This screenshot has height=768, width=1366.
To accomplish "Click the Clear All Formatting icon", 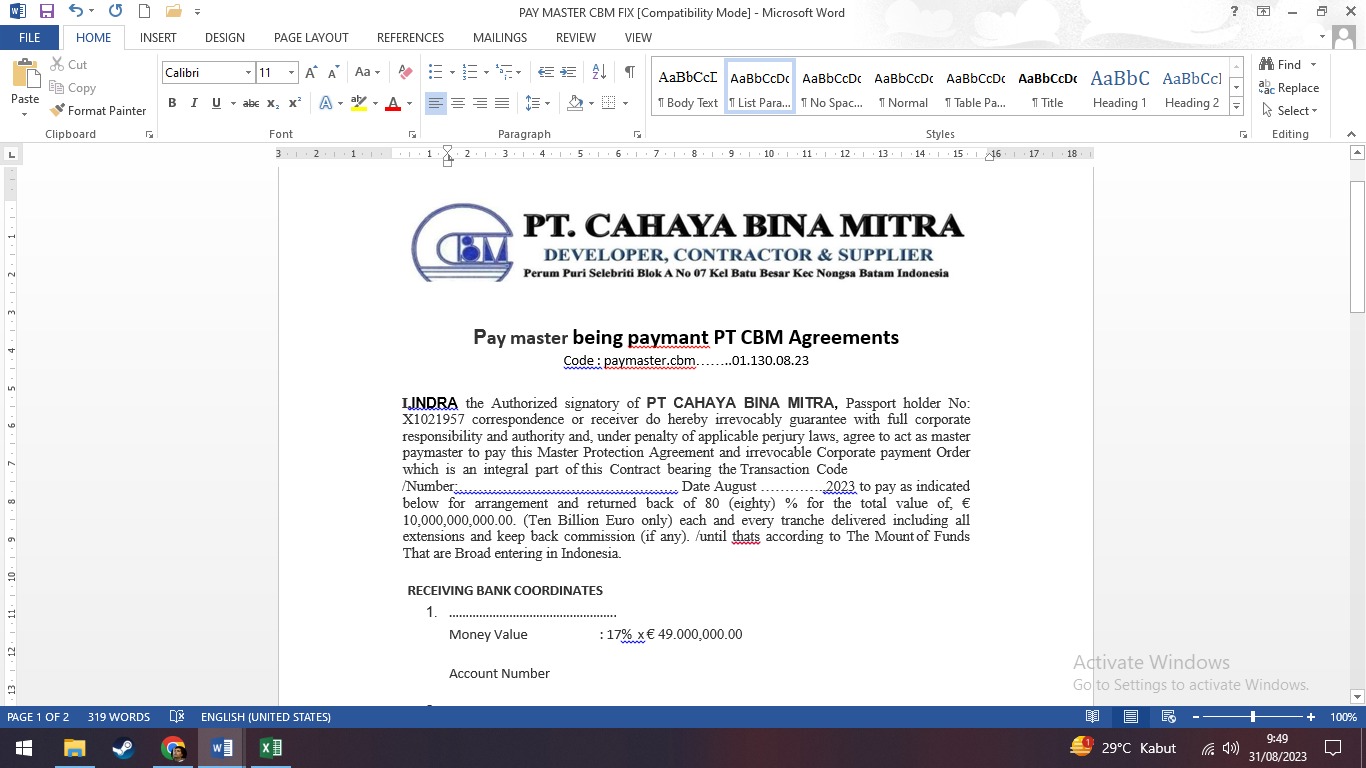I will point(405,72).
